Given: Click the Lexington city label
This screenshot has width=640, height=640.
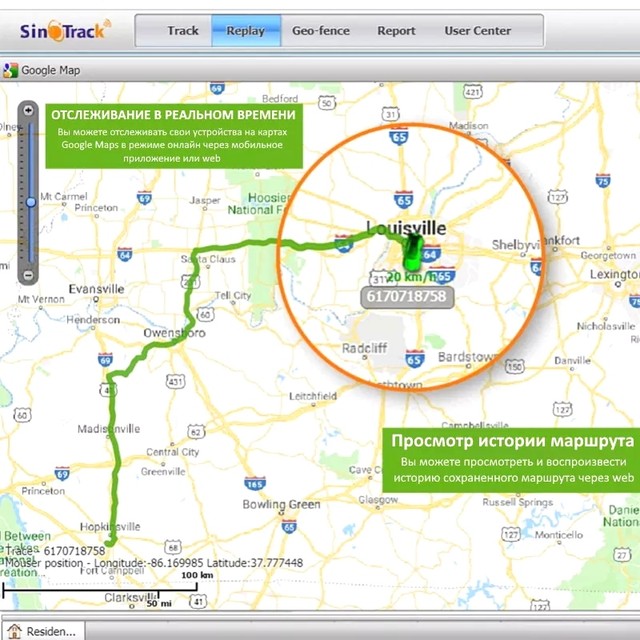Looking at the screenshot, I should (615, 274).
